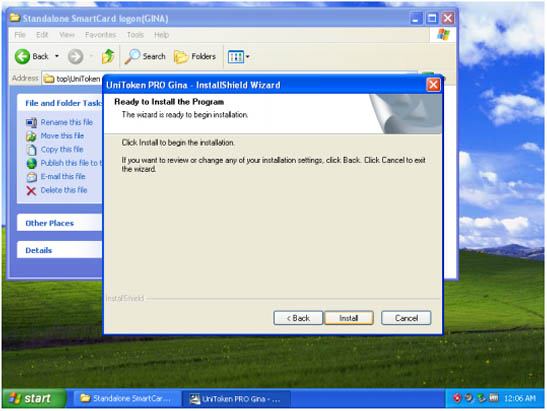
Task: Close the InstallShield Wizard dialog
Action: click(433, 85)
